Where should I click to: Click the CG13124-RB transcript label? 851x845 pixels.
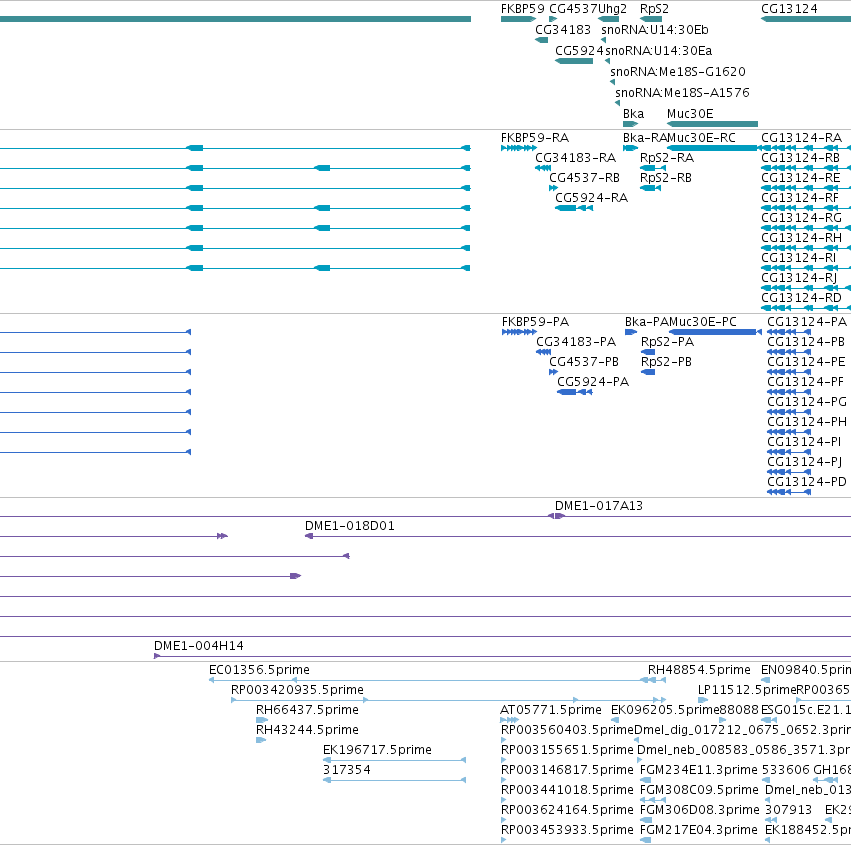pyautogui.click(x=801, y=158)
